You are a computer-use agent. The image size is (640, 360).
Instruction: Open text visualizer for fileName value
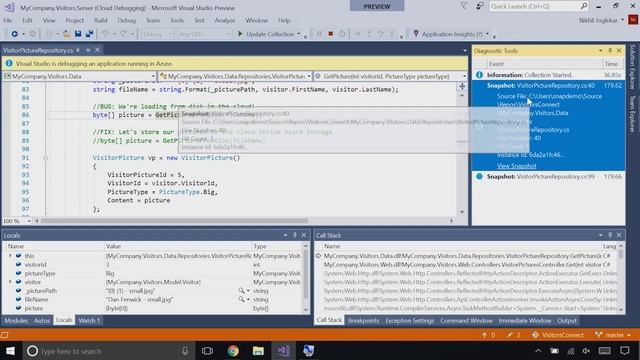click(x=241, y=299)
